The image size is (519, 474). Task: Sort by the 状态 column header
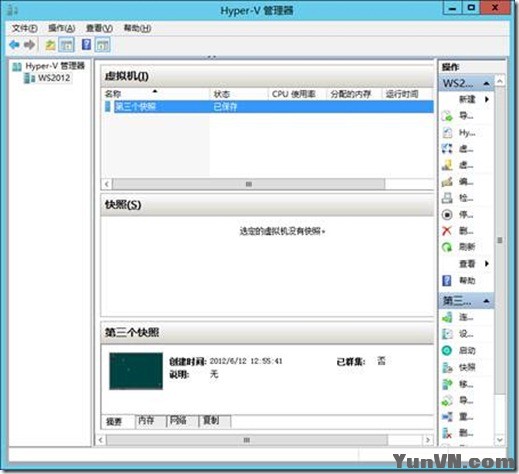click(239, 94)
